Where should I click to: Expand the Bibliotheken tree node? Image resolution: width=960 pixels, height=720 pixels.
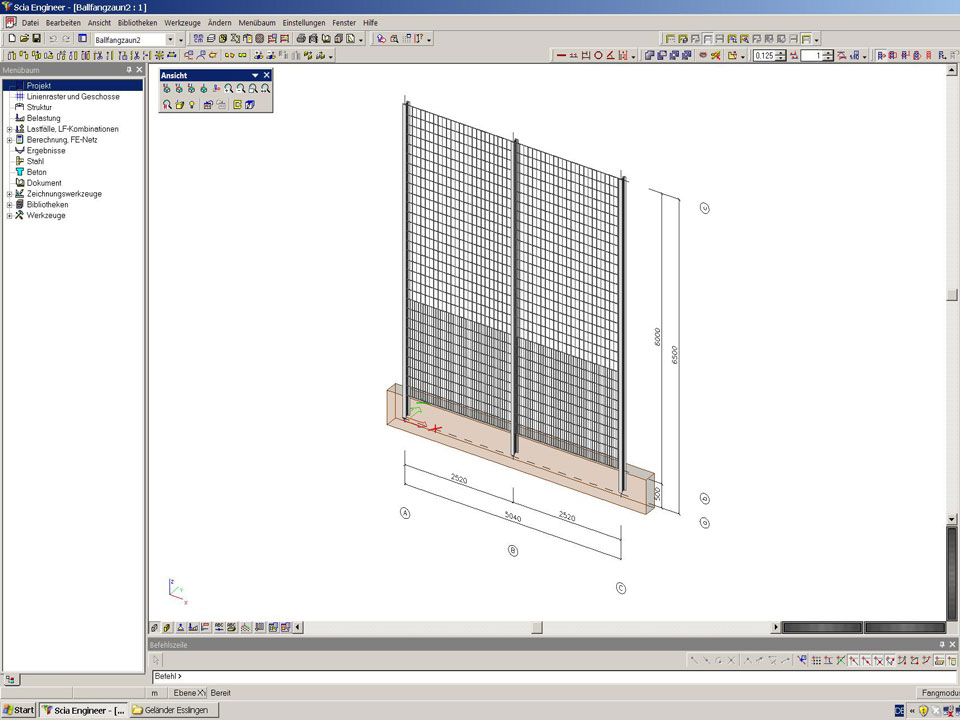click(x=9, y=204)
